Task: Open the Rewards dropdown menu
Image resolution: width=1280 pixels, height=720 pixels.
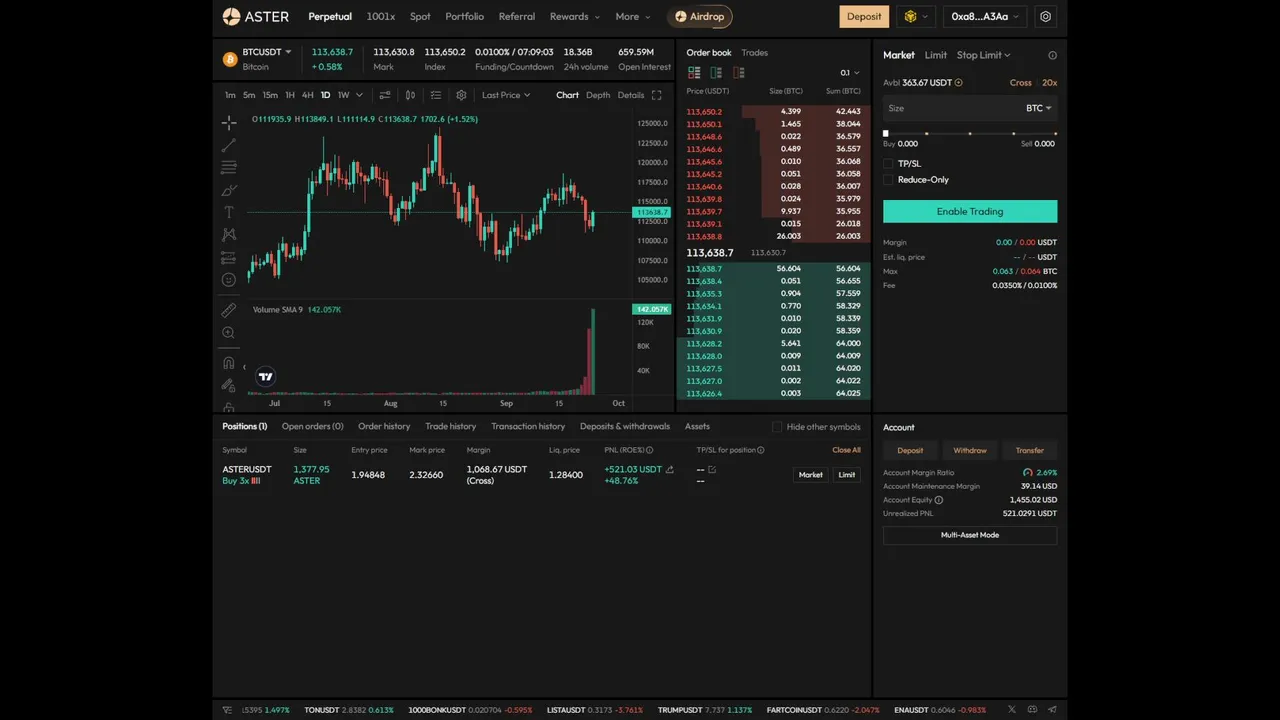Action: click(575, 16)
